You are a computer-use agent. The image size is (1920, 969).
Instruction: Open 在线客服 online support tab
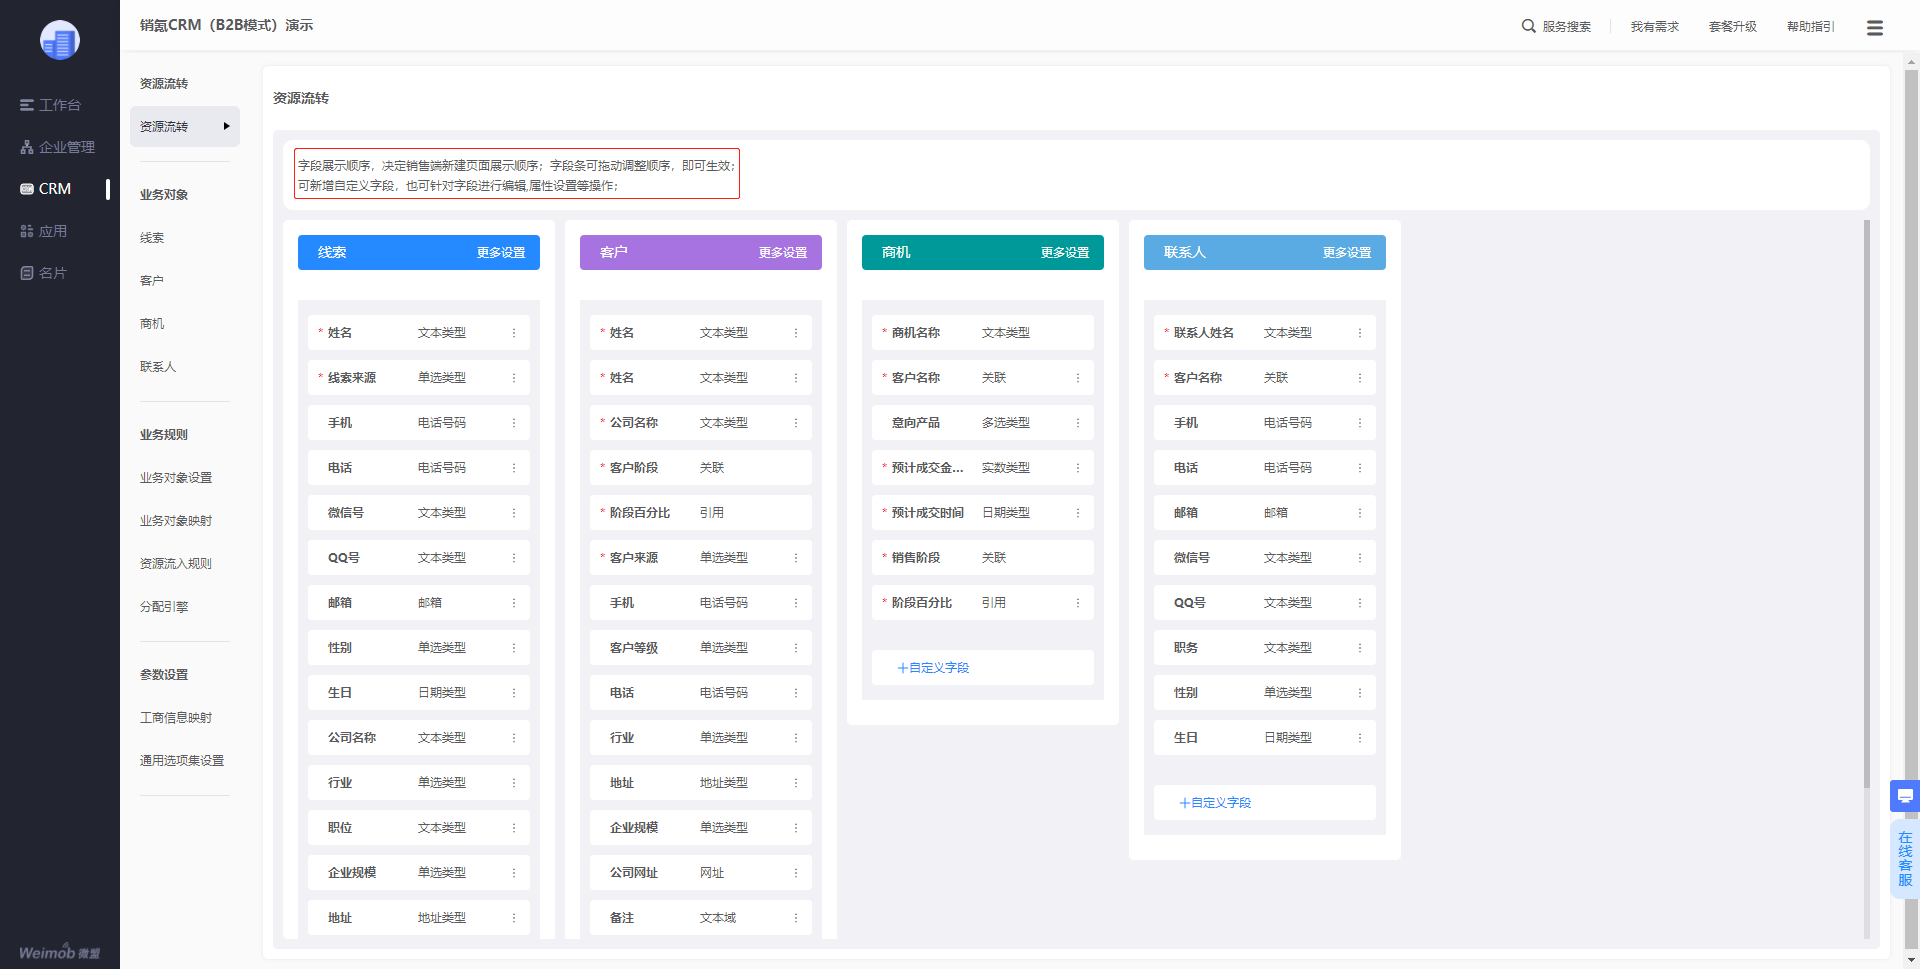[x=1905, y=859]
